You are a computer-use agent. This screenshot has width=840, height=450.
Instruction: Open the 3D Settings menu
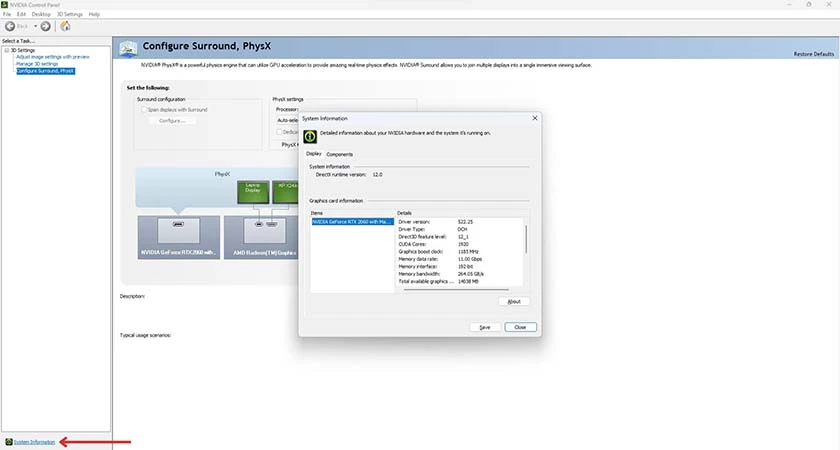(70, 14)
